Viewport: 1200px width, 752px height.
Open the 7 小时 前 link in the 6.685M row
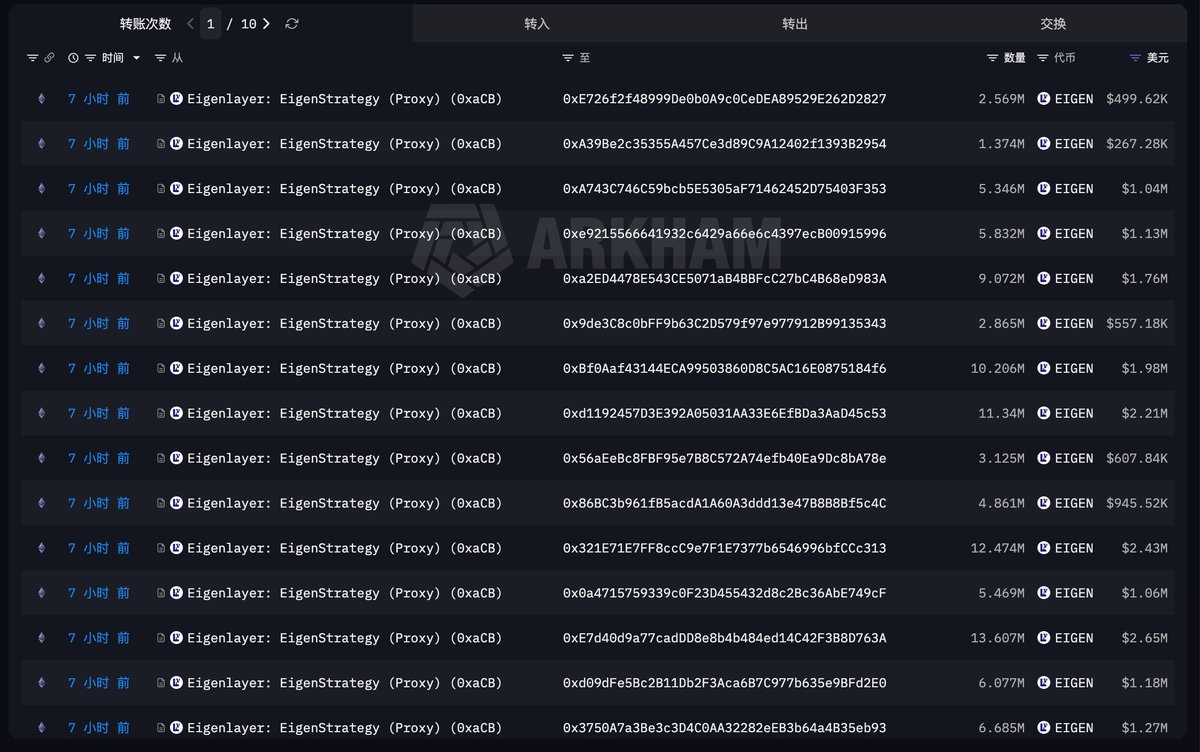tap(99, 728)
